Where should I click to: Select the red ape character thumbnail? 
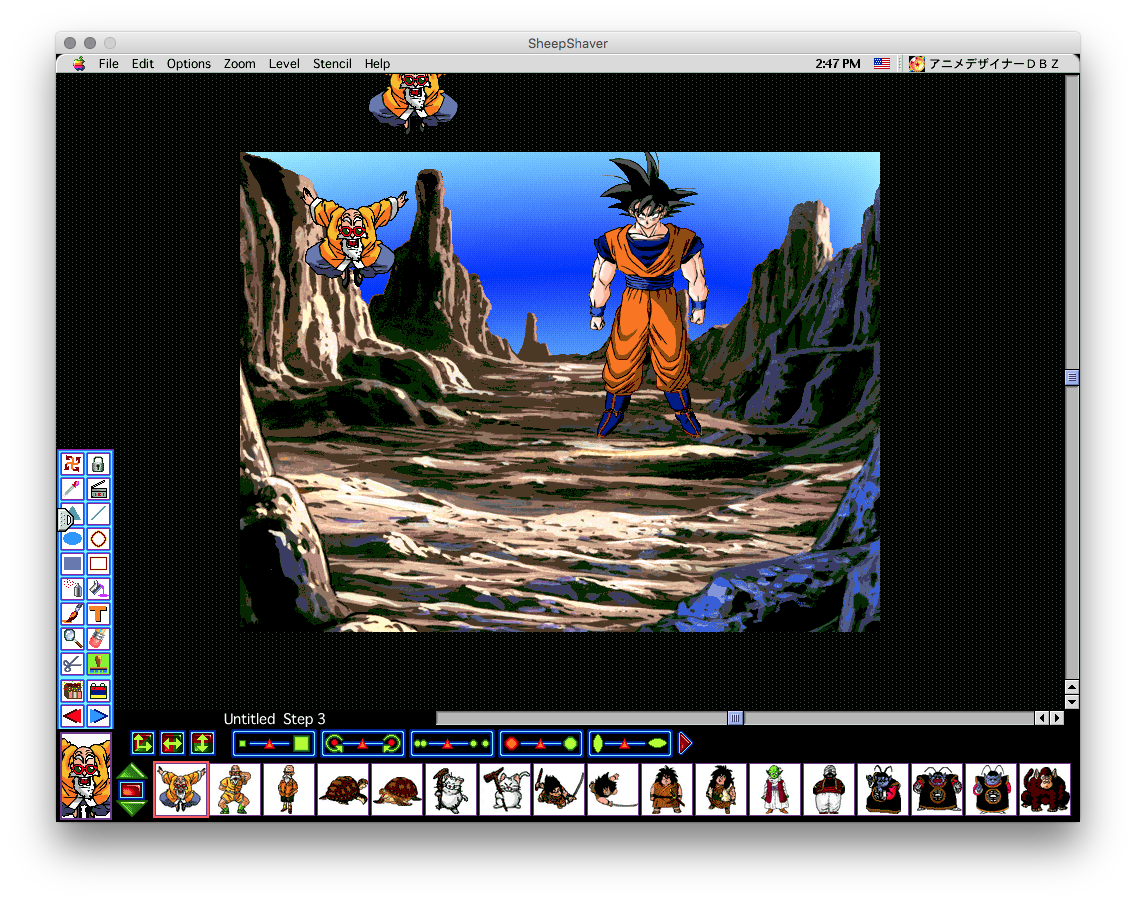coord(1045,790)
